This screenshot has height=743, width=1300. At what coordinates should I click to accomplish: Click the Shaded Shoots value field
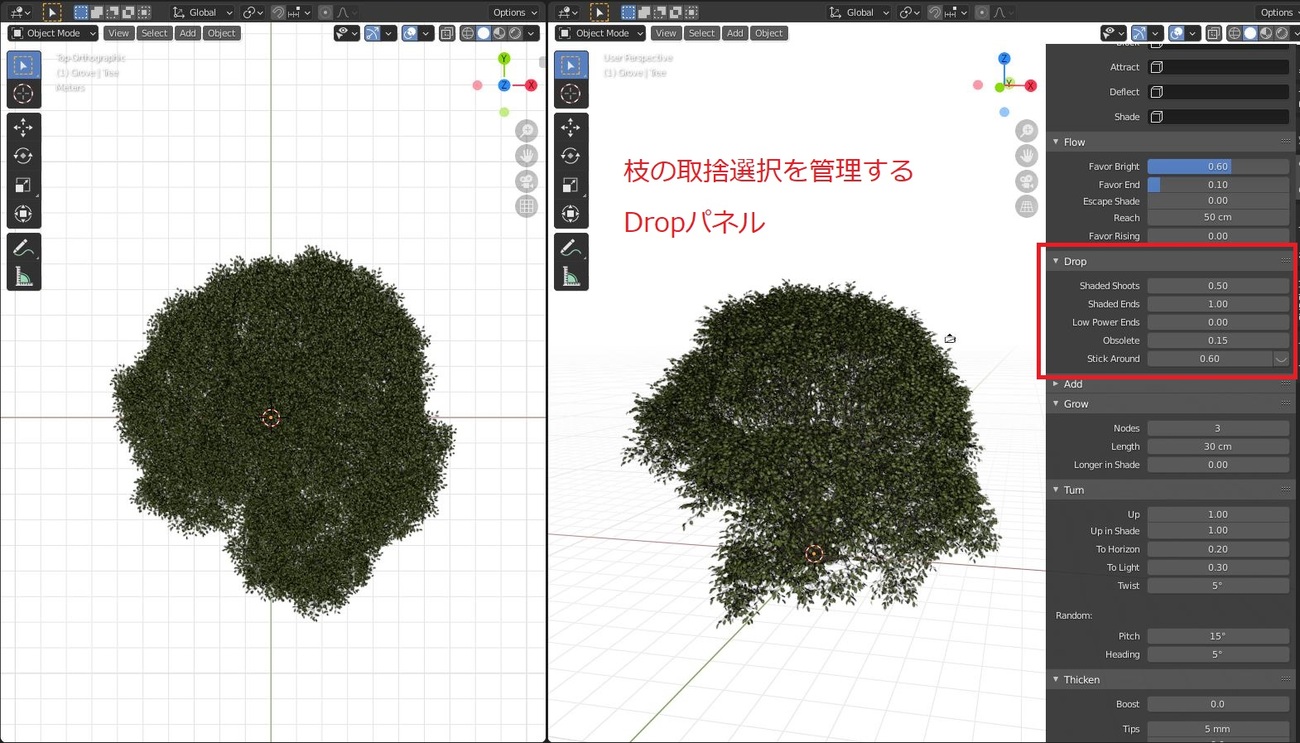click(1217, 286)
